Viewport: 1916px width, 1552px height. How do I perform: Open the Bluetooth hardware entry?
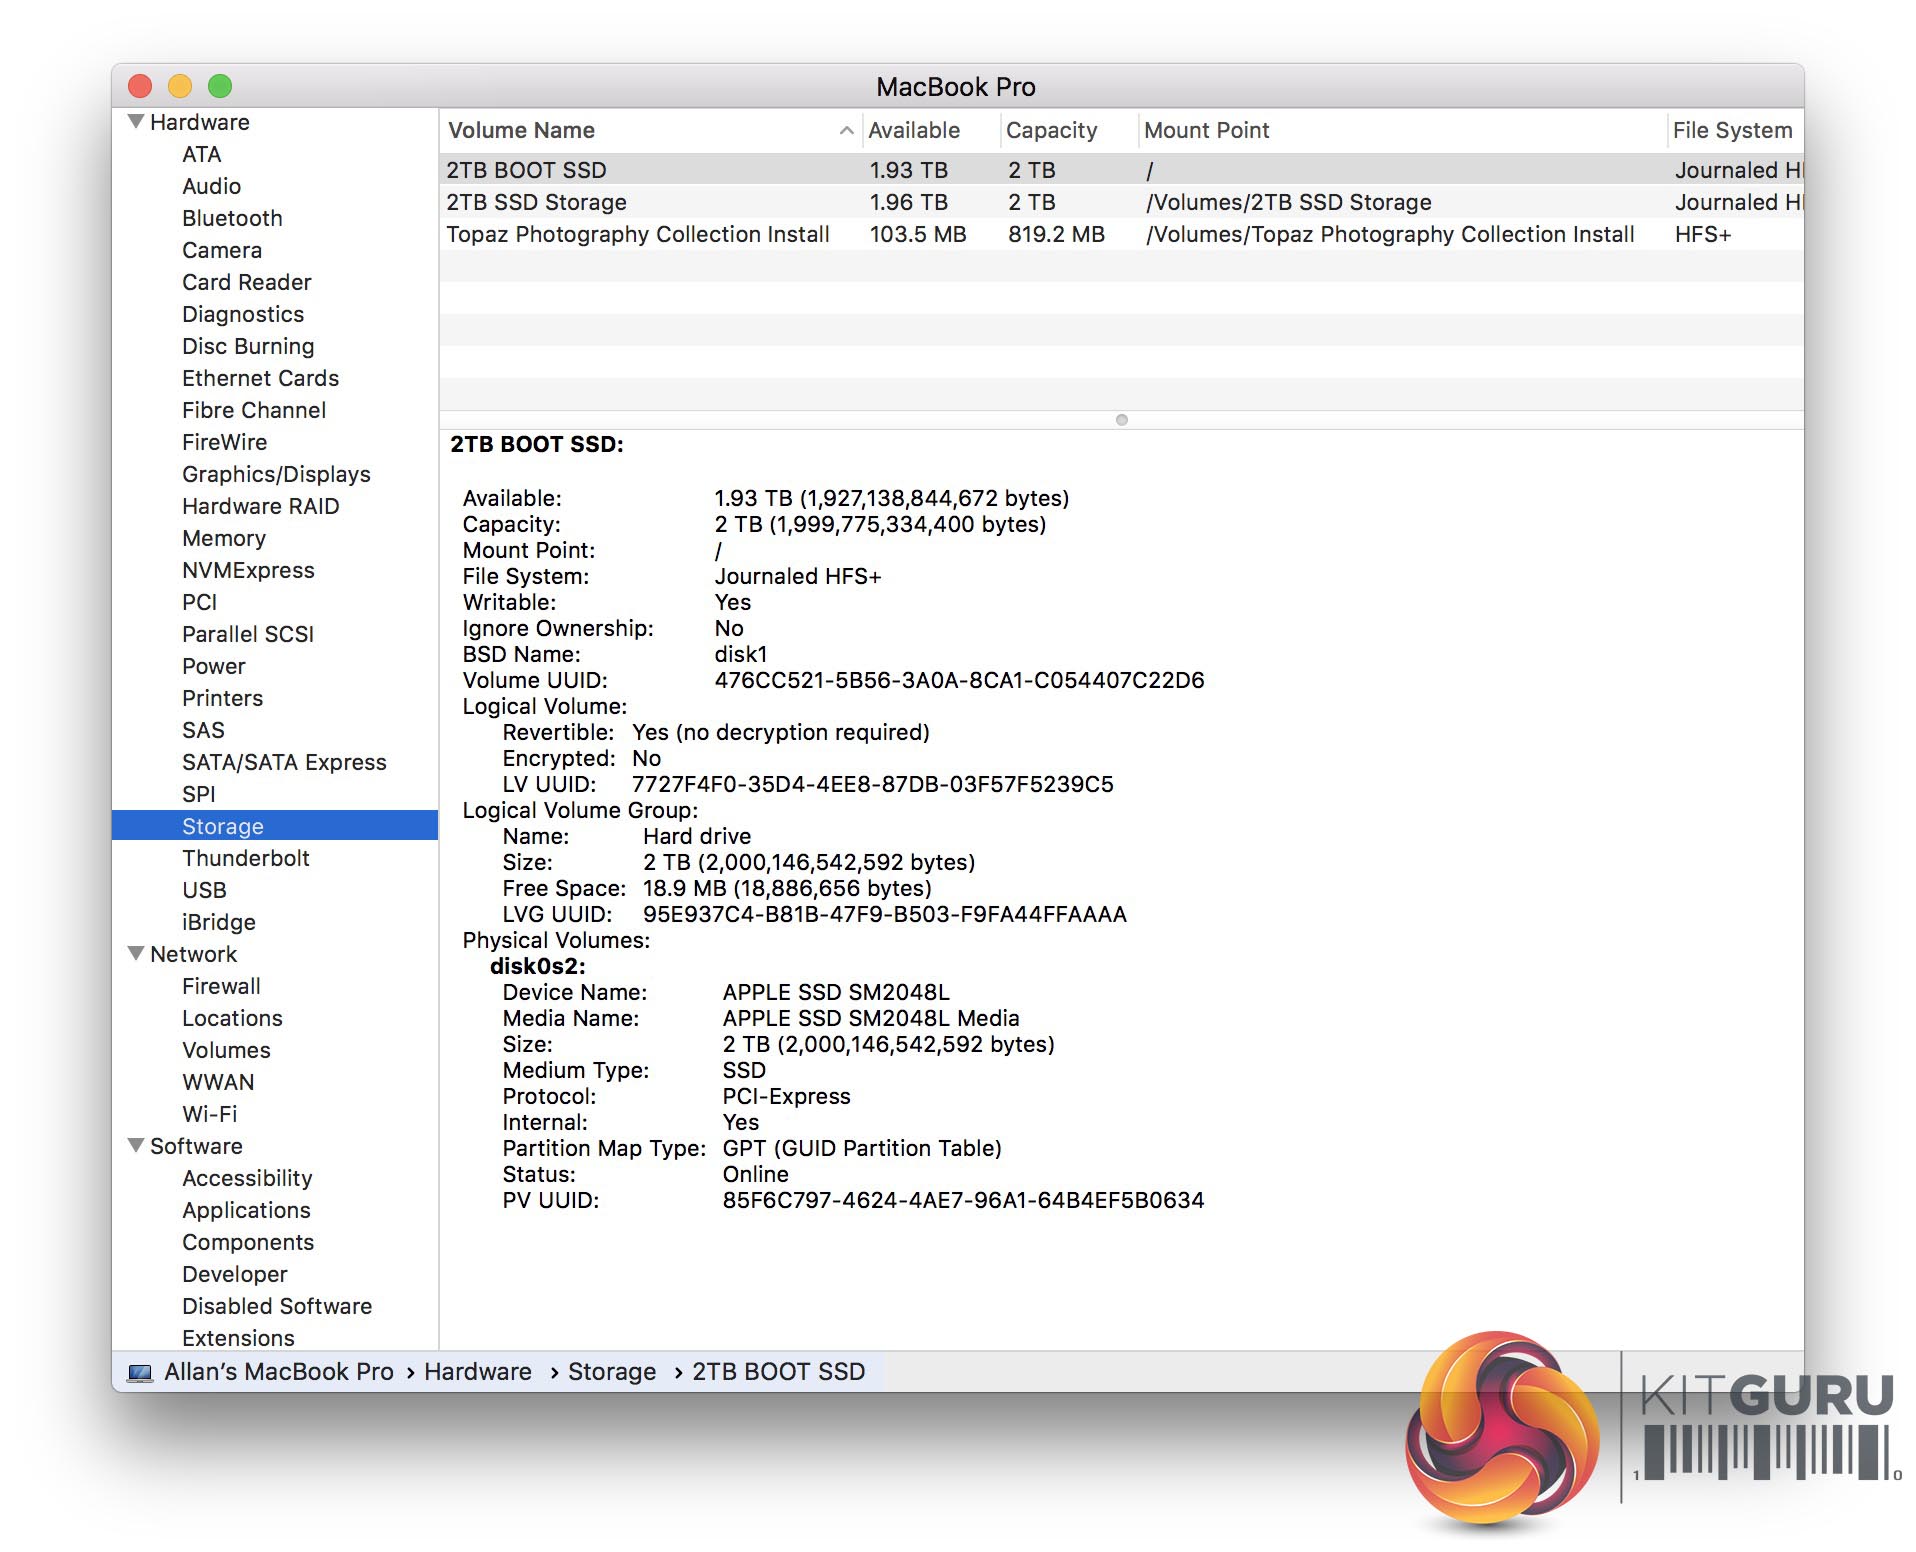click(x=232, y=218)
